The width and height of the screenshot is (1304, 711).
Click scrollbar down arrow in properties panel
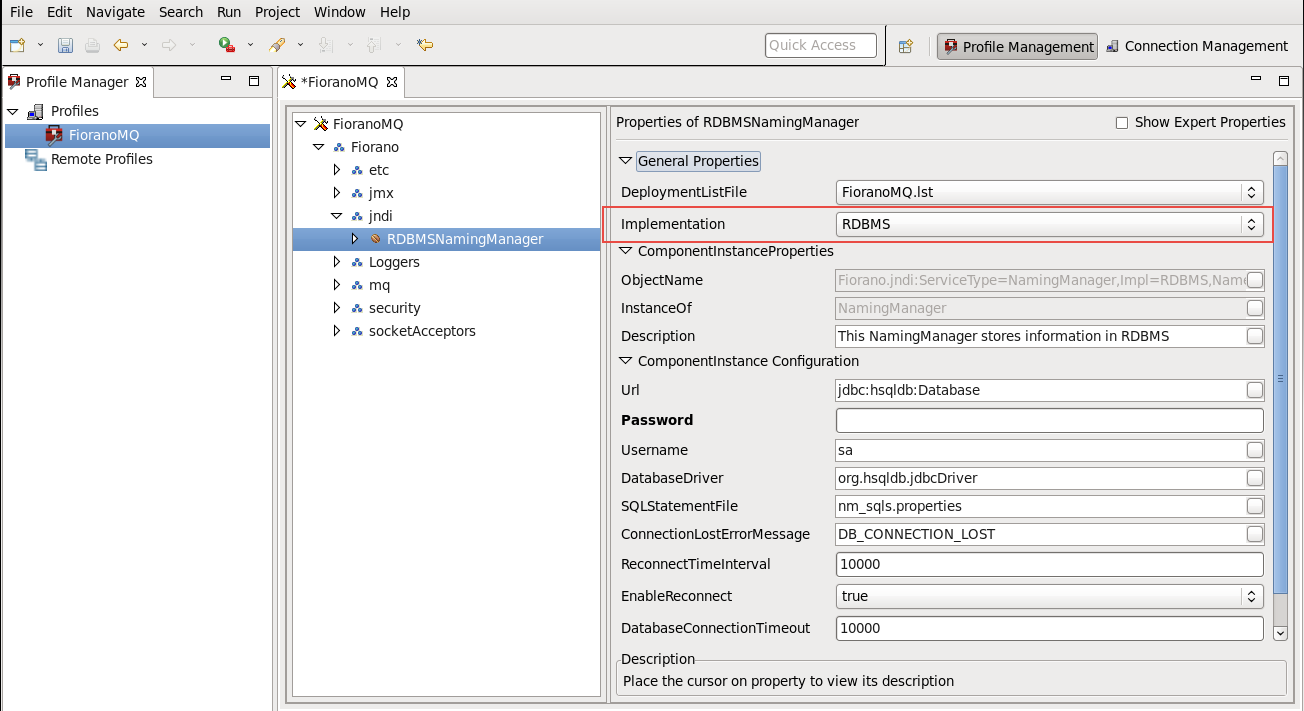click(x=1280, y=633)
